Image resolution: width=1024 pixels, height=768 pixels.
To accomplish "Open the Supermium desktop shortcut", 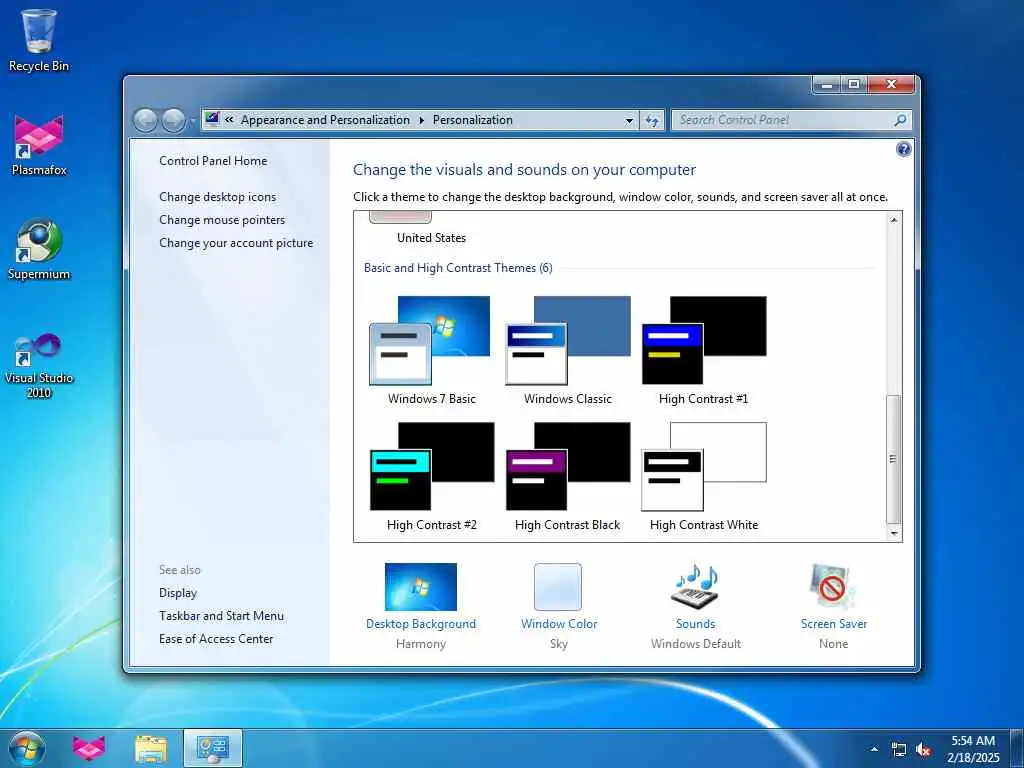I will pyautogui.click(x=39, y=249).
